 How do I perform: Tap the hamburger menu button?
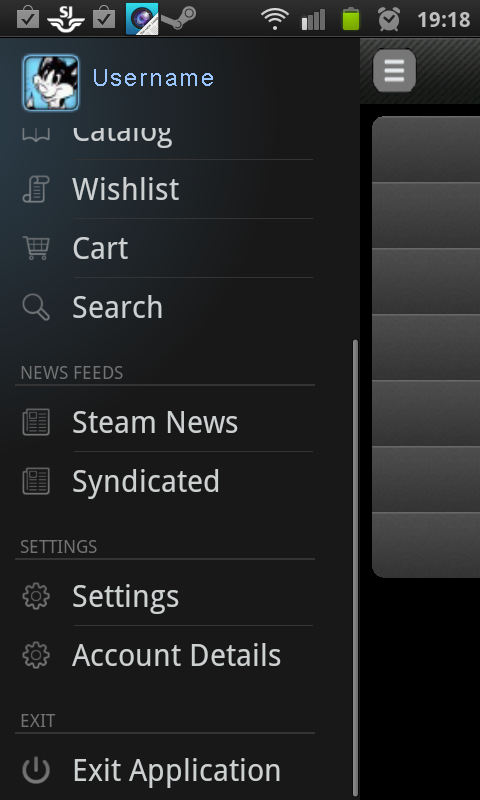click(x=394, y=70)
